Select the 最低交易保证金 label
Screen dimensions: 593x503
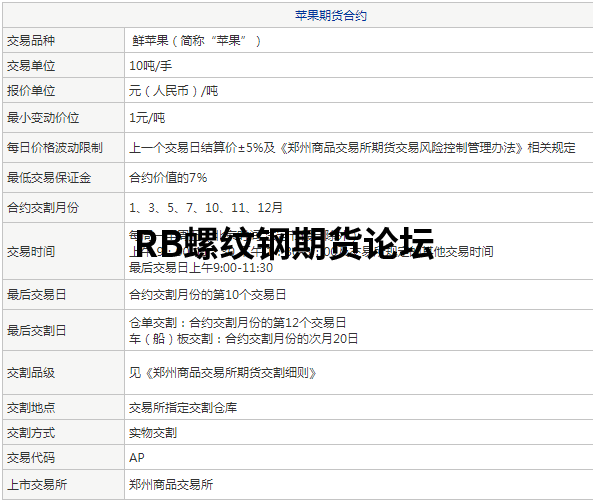[x=49, y=177]
